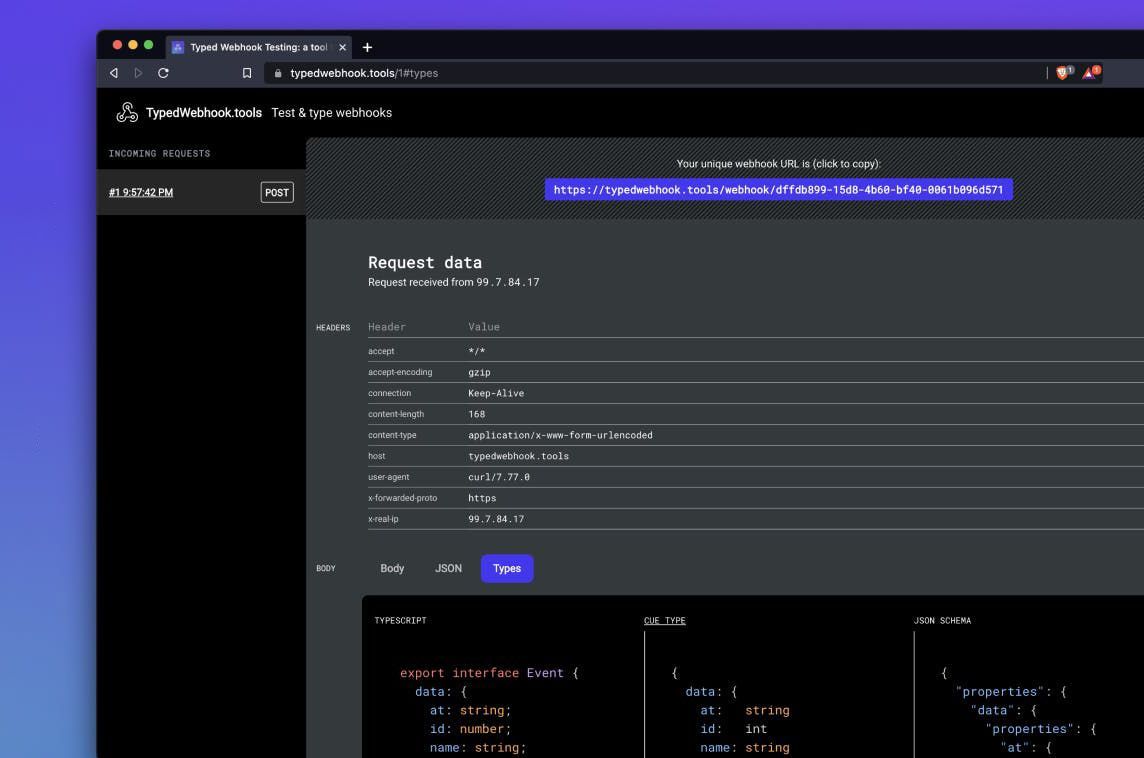Viewport: 1144px width, 758px height.
Task: Click the 'export interface Event' code line
Action: tap(489, 673)
